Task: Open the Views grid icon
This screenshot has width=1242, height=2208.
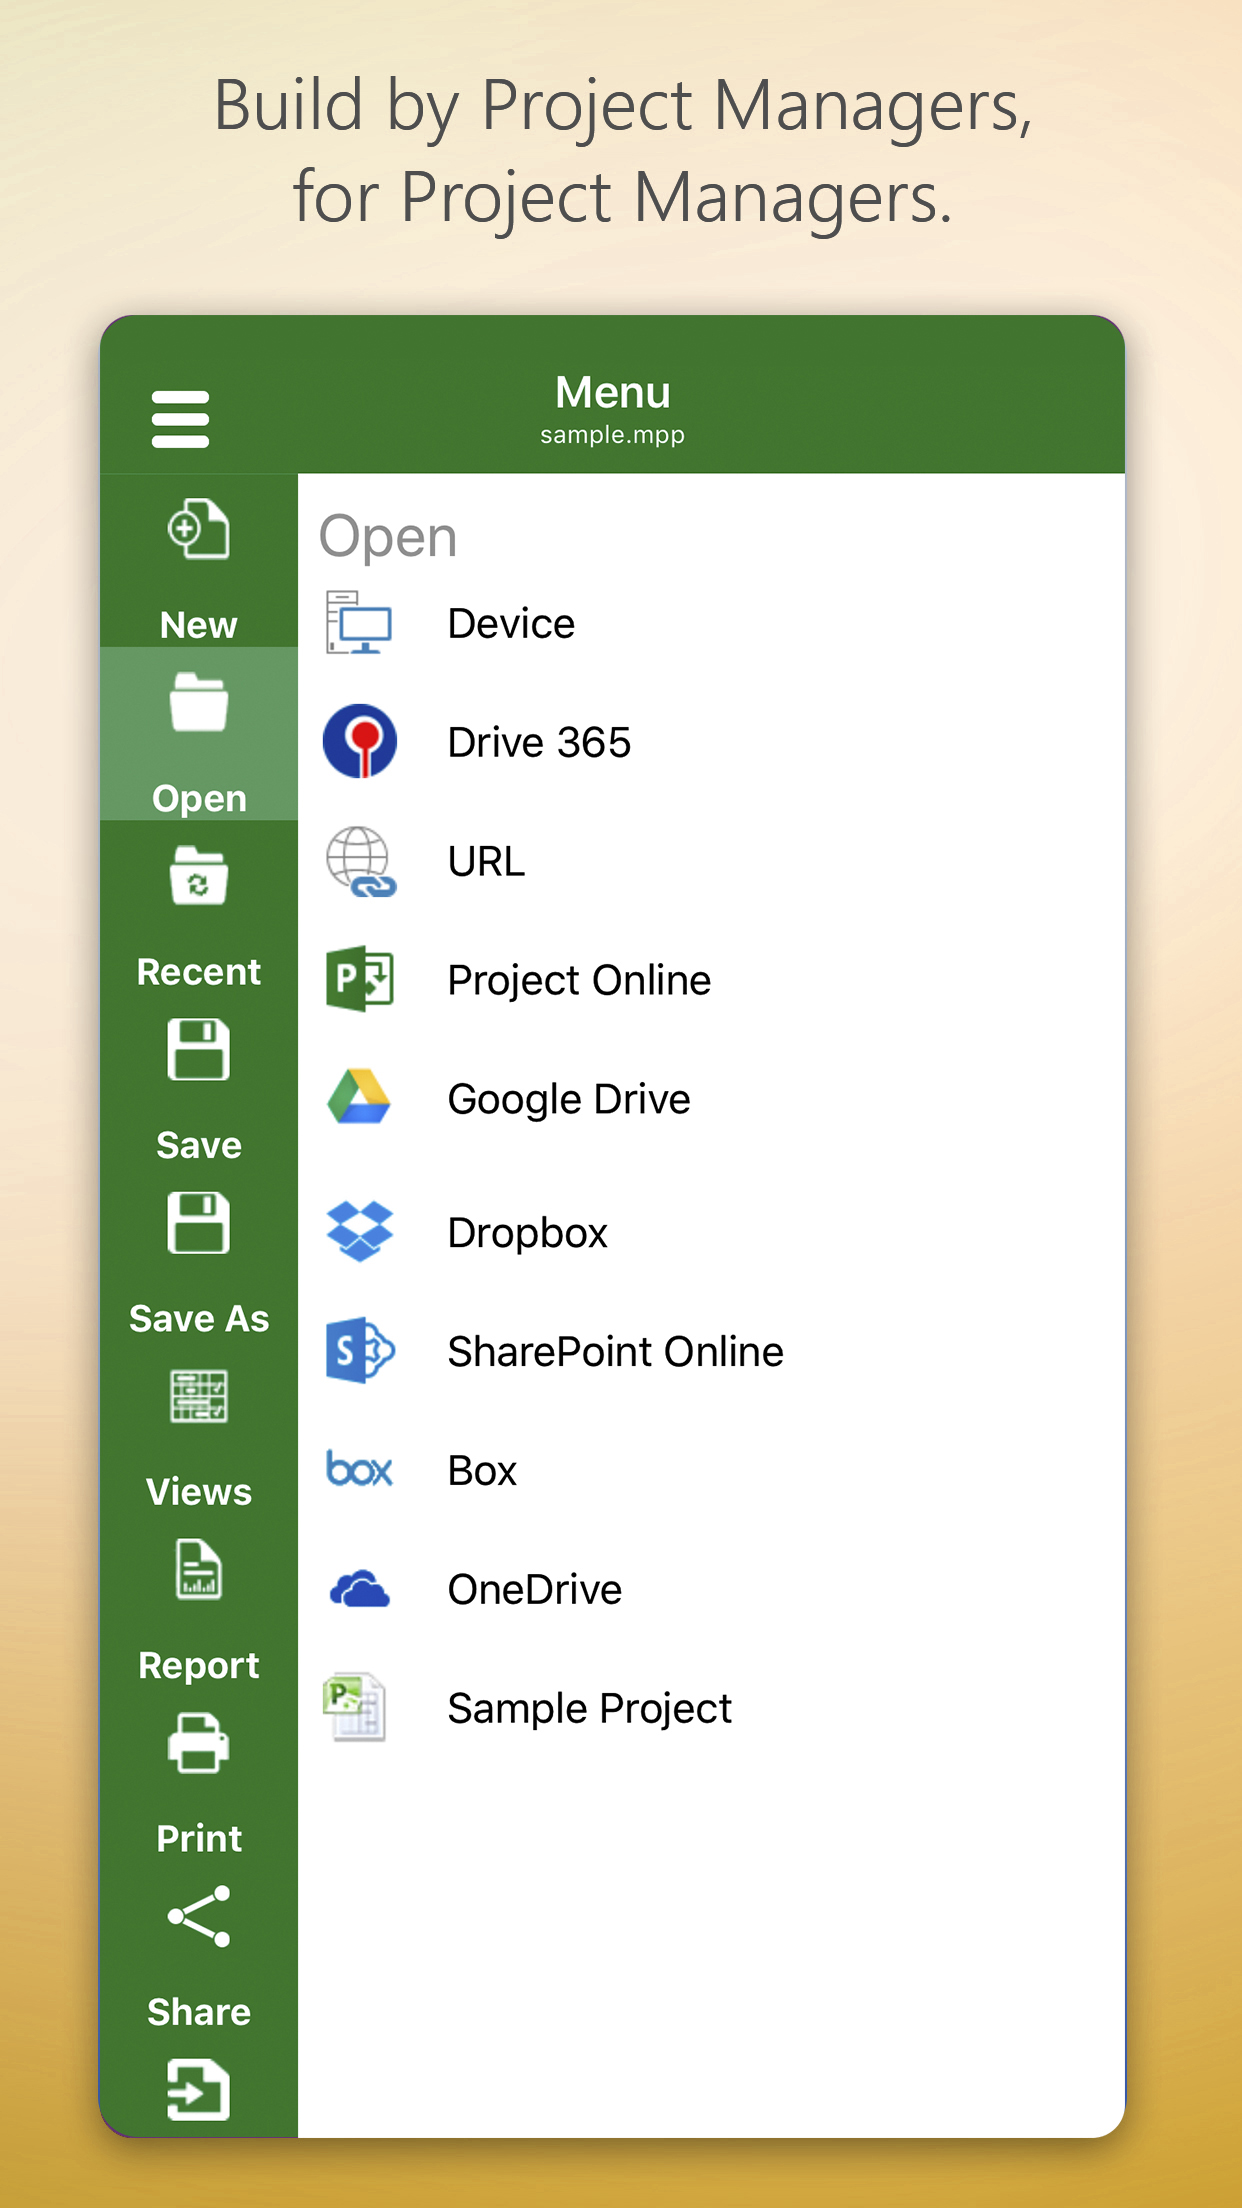Action: click(198, 1397)
